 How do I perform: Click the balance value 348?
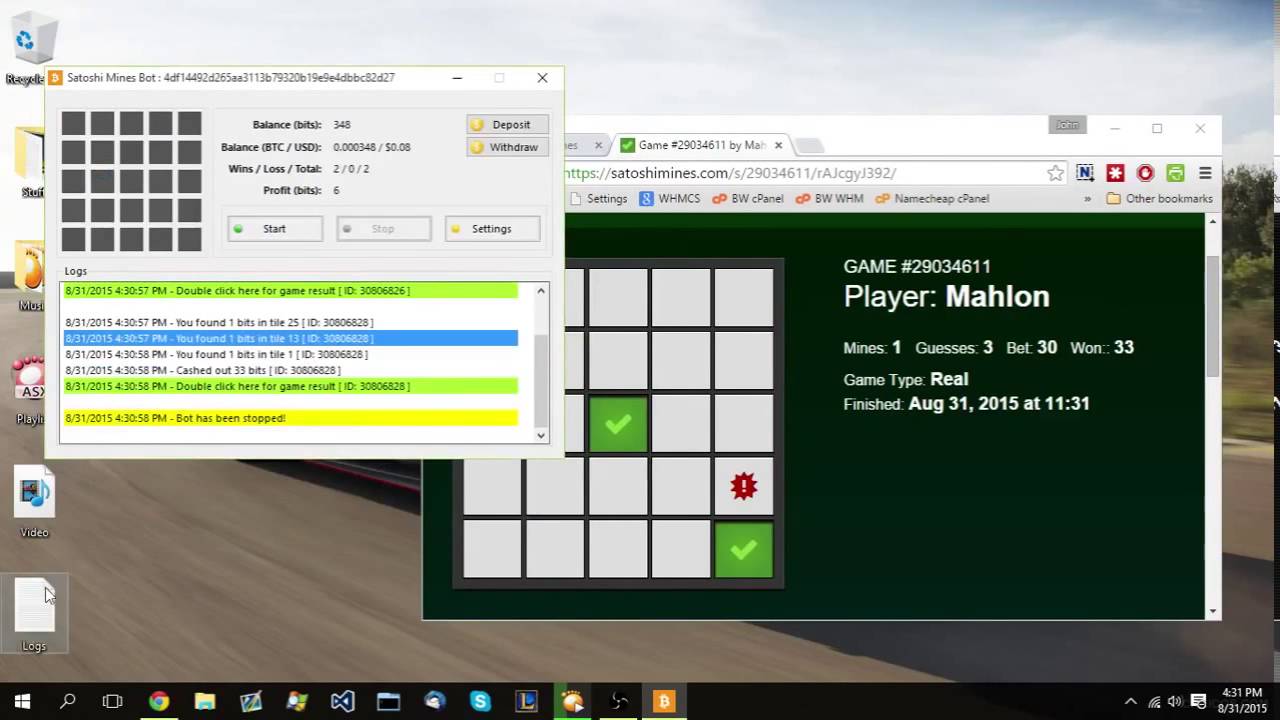[x=342, y=125]
